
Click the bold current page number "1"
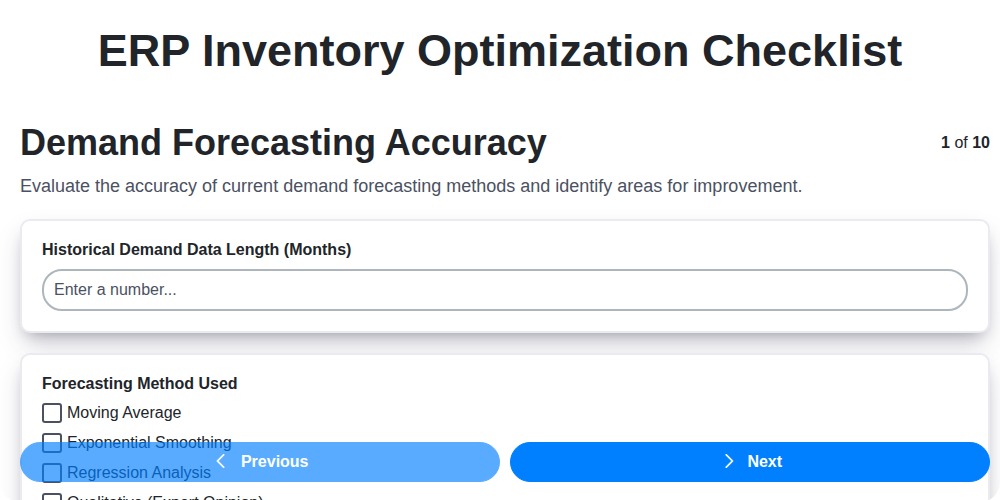(x=945, y=143)
